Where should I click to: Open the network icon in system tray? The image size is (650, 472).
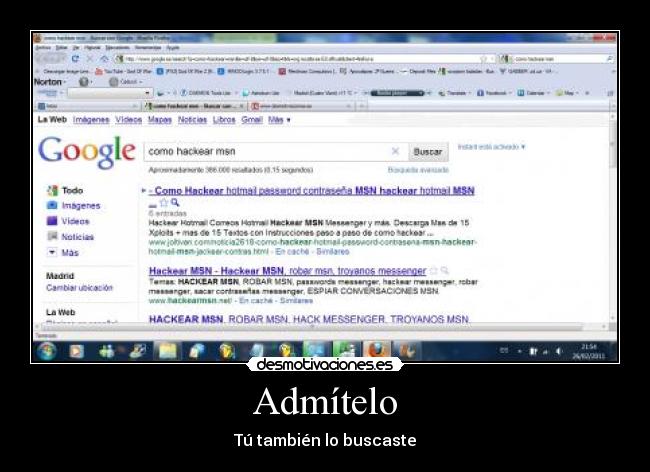coord(546,351)
